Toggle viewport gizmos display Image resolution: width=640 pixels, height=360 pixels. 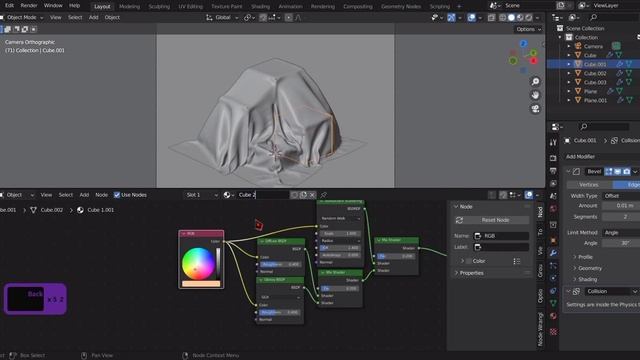pos(451,18)
